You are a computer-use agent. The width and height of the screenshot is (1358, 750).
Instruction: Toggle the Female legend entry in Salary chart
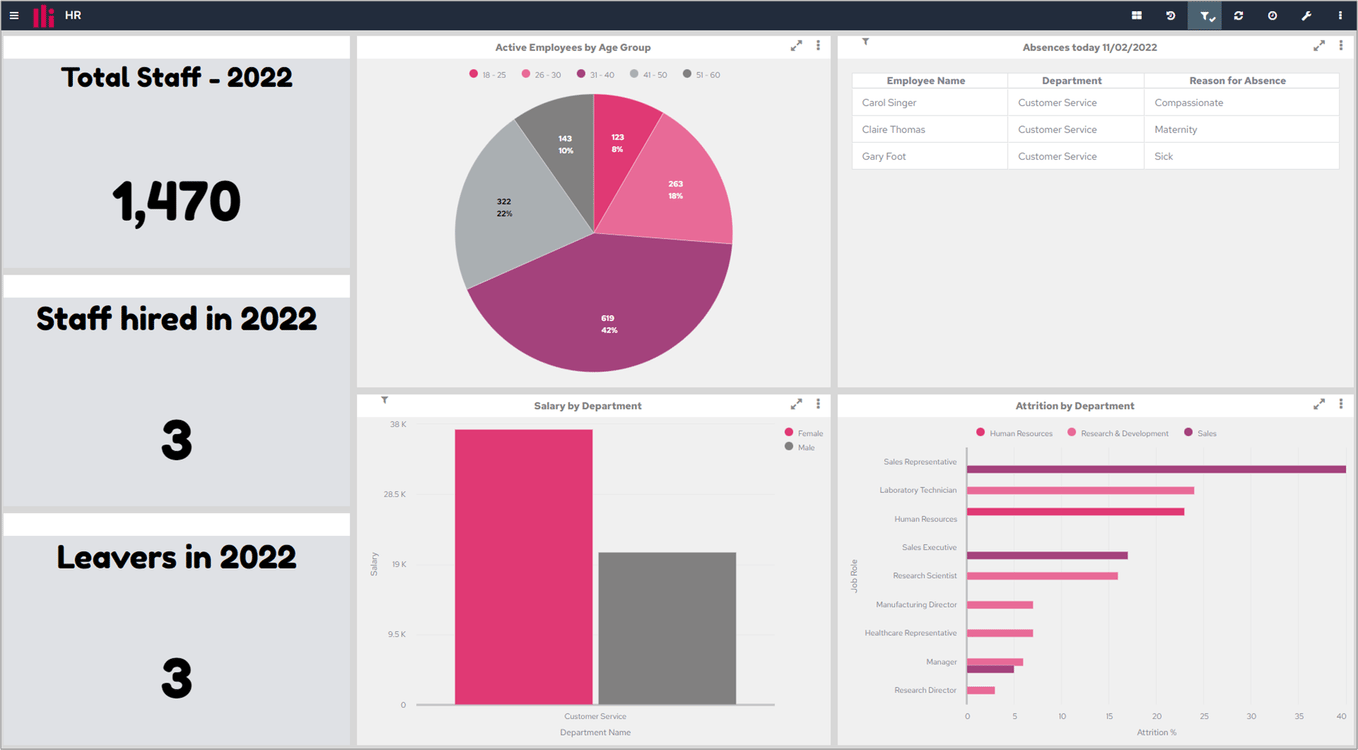[x=804, y=433]
